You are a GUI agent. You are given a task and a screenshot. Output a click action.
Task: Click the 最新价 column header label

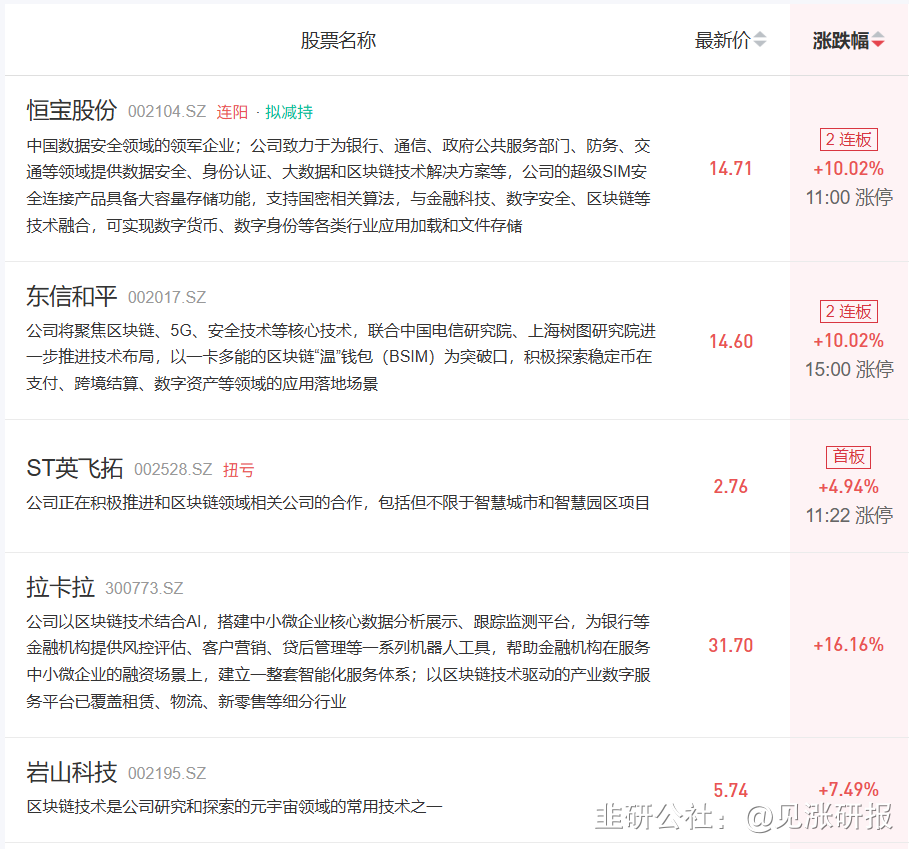click(x=722, y=41)
